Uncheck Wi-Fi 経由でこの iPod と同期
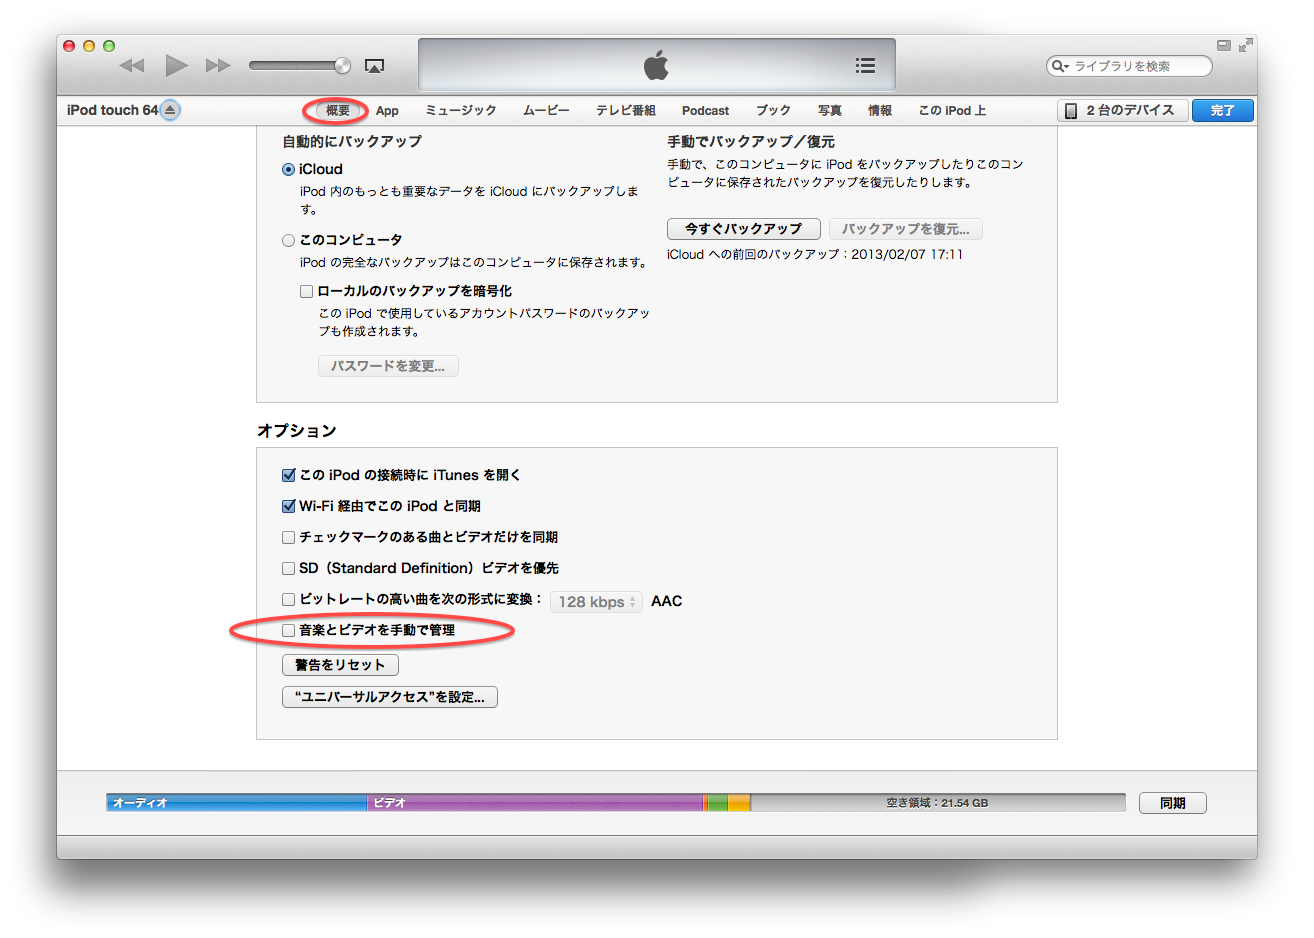Image resolution: width=1314 pixels, height=938 pixels. click(x=289, y=507)
